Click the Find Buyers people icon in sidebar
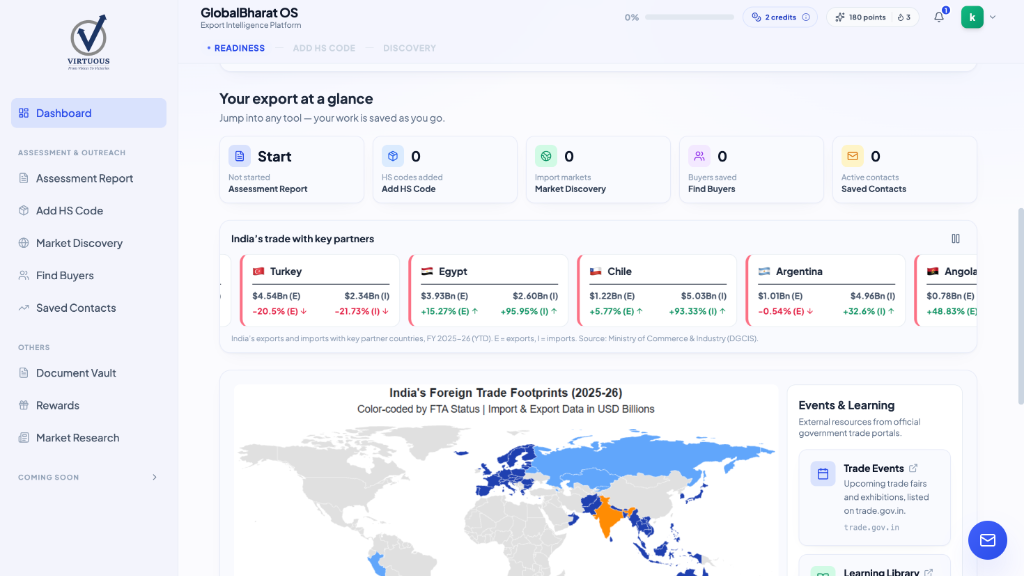This screenshot has width=1024, height=576. [24, 276]
